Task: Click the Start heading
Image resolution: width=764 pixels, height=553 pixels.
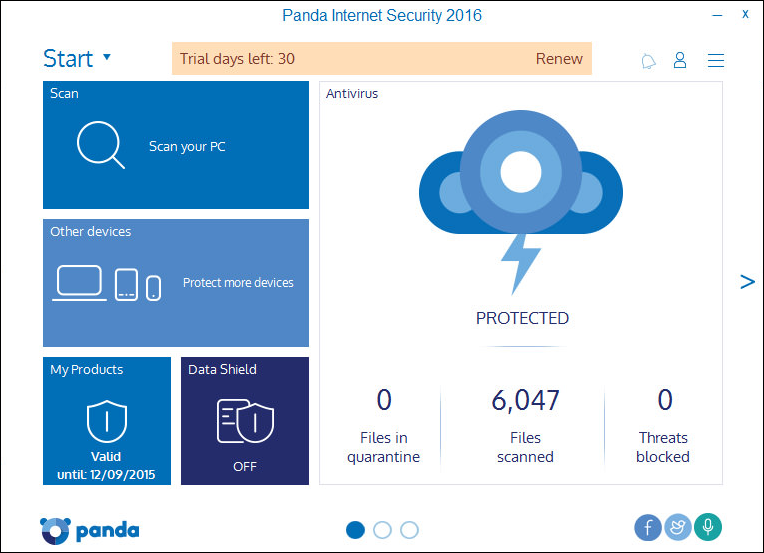Action: 68,59
